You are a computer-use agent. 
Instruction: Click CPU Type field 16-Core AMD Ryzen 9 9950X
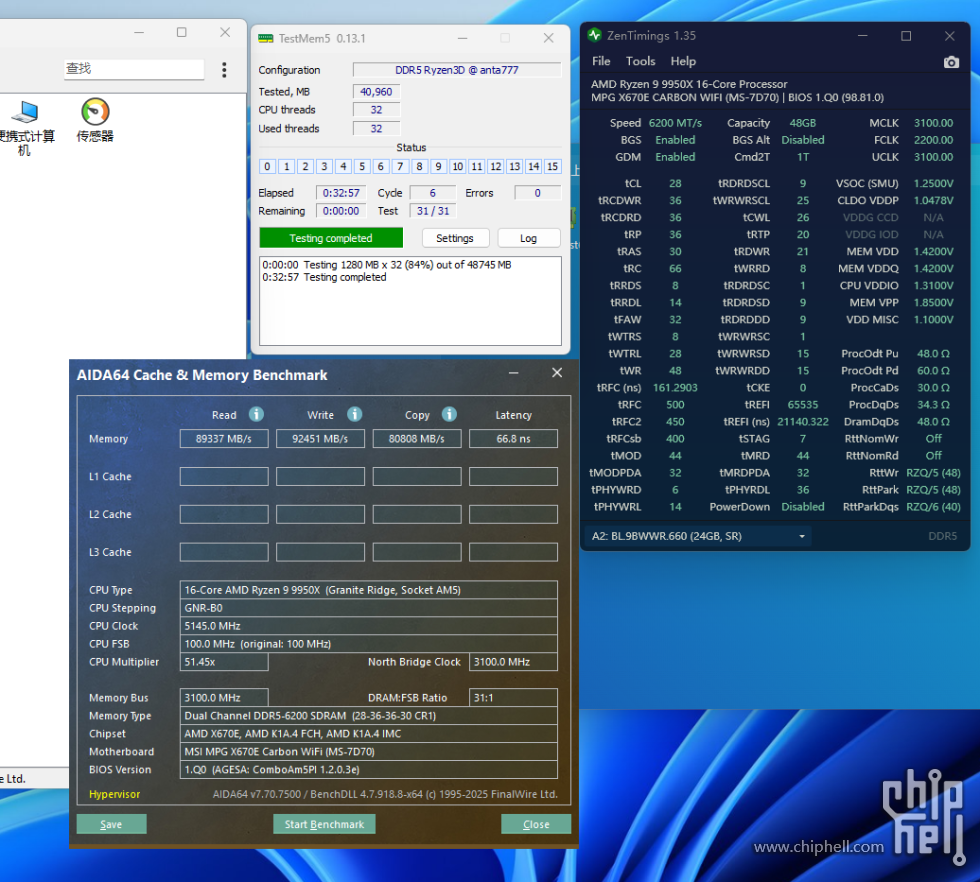[369, 590]
